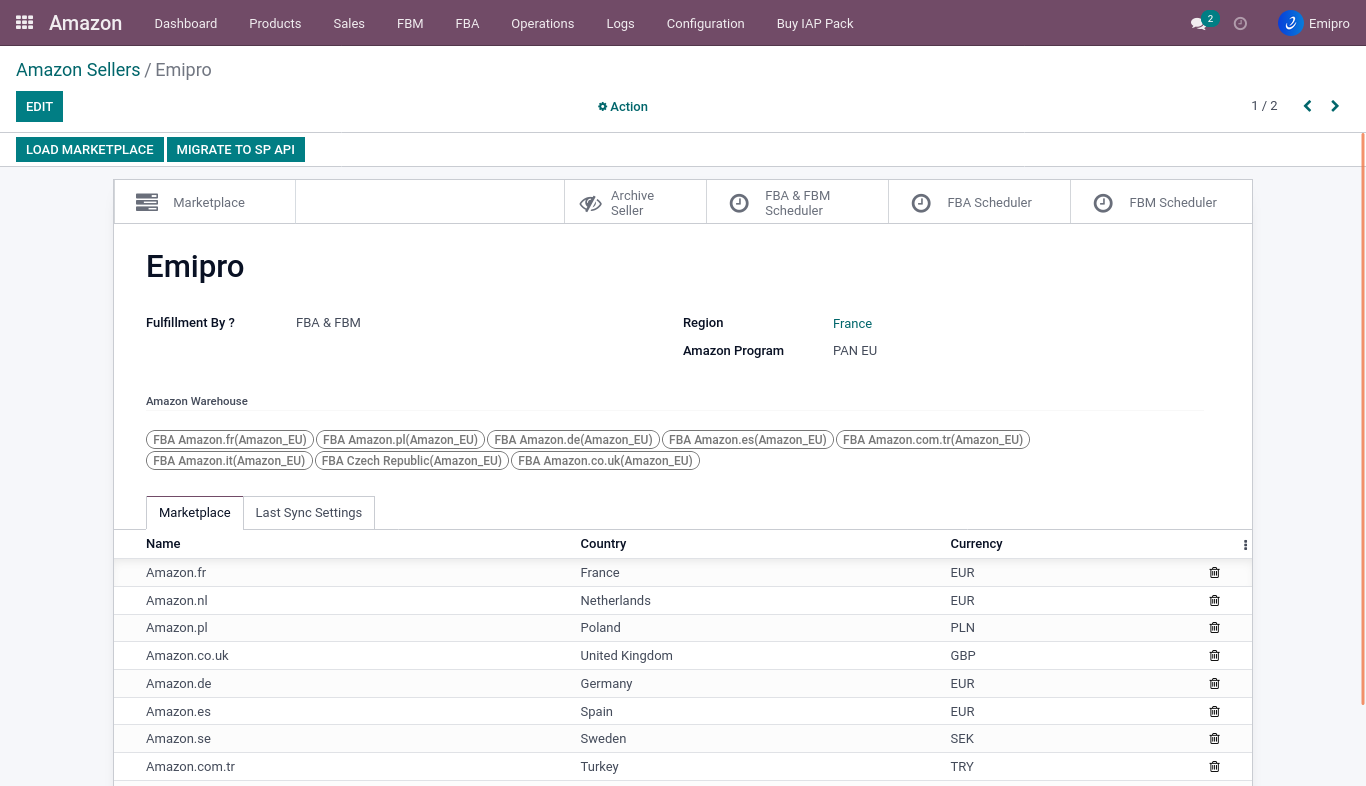Click the FBM Scheduler clock icon
Image resolution: width=1366 pixels, height=786 pixels.
coord(1103,203)
